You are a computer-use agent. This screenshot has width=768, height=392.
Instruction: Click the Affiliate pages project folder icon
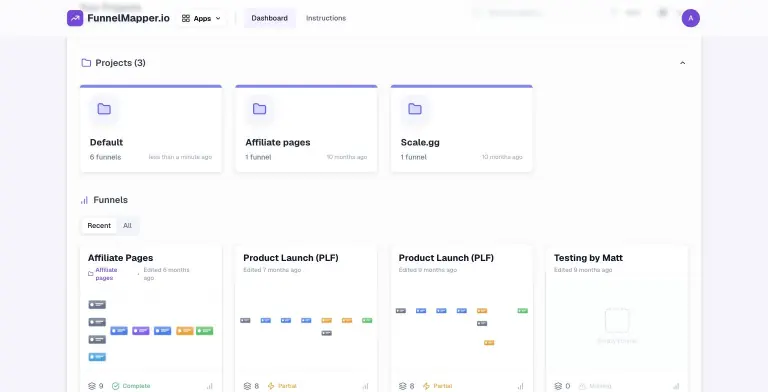(260, 109)
